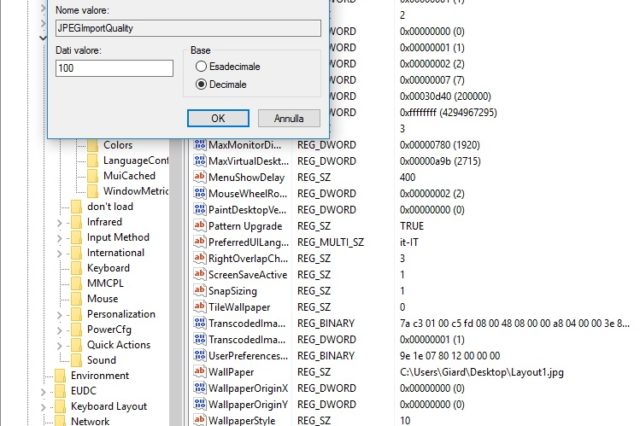Image resolution: width=640 pixels, height=426 pixels.
Task: Click the WallpaperStyle value 10
Action: (x=405, y=420)
